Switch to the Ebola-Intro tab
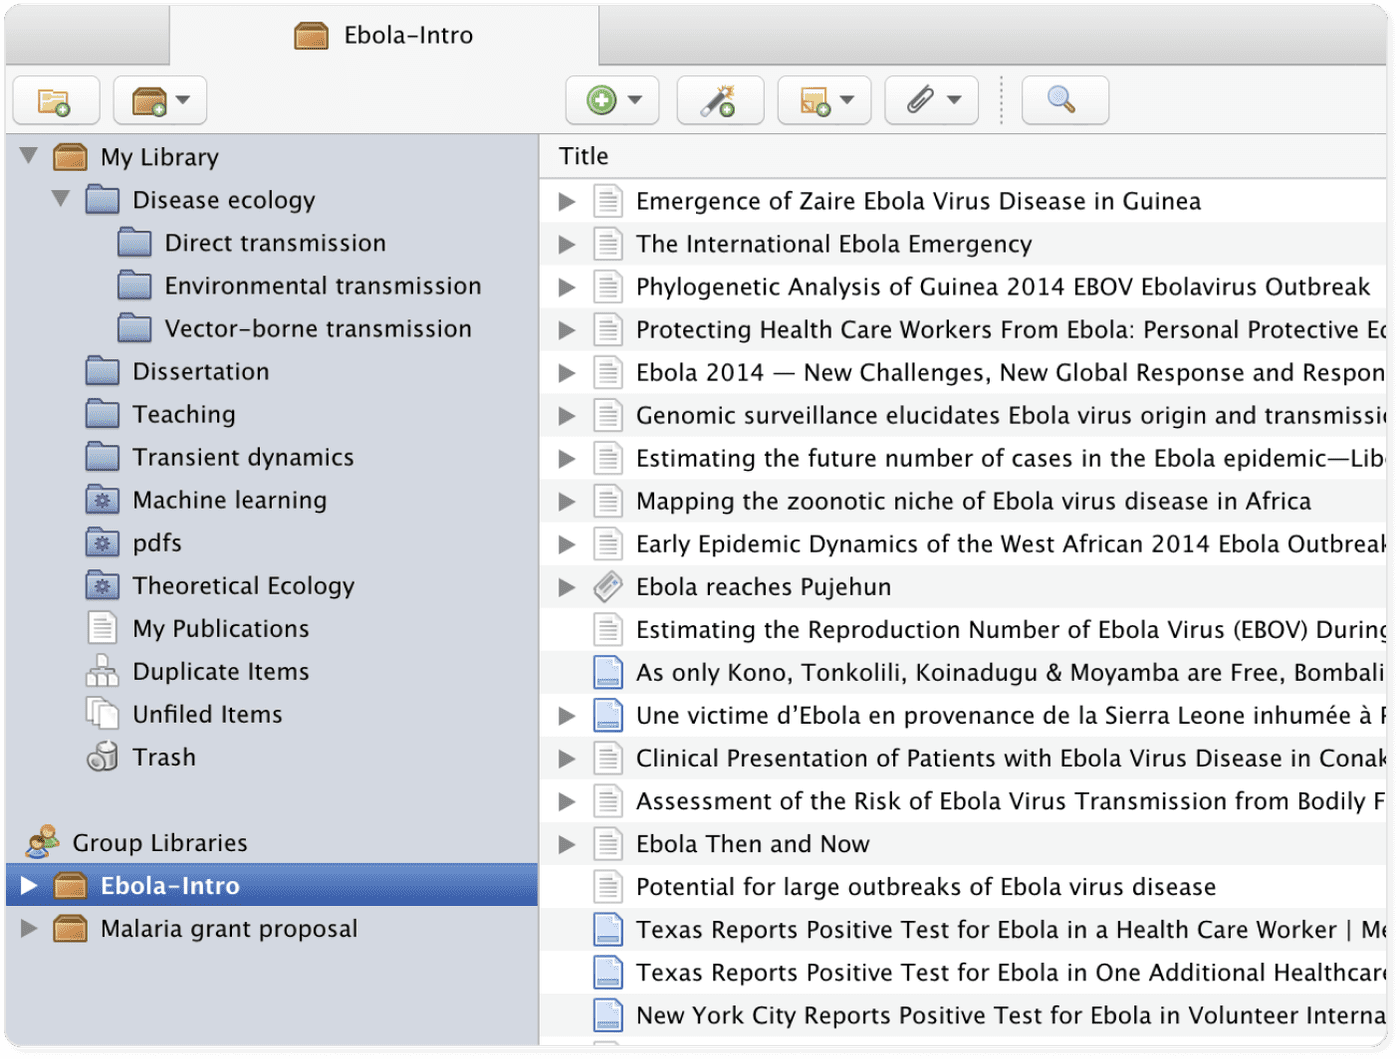The image size is (1400, 1059). tap(384, 34)
